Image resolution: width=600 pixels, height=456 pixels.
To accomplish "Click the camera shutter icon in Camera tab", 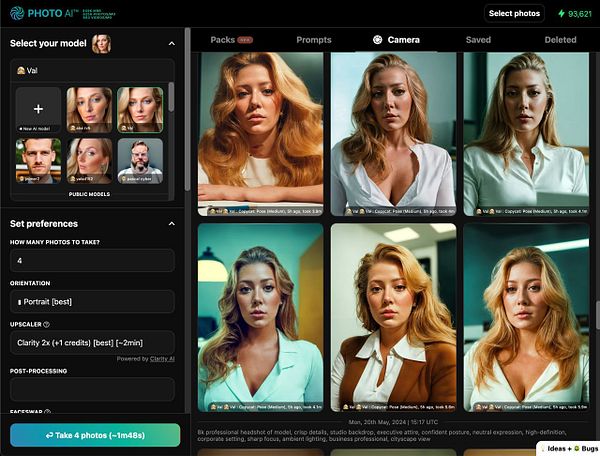I will [x=377, y=40].
